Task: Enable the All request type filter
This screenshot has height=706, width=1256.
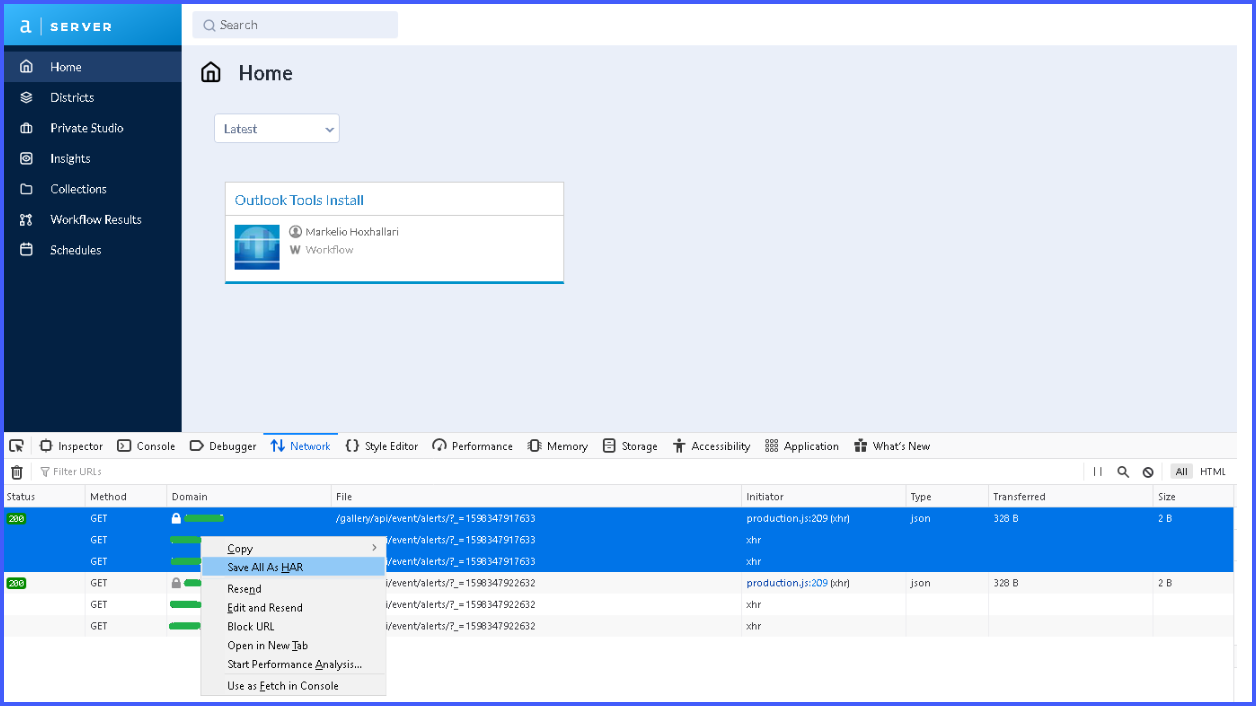Action: click(1182, 472)
